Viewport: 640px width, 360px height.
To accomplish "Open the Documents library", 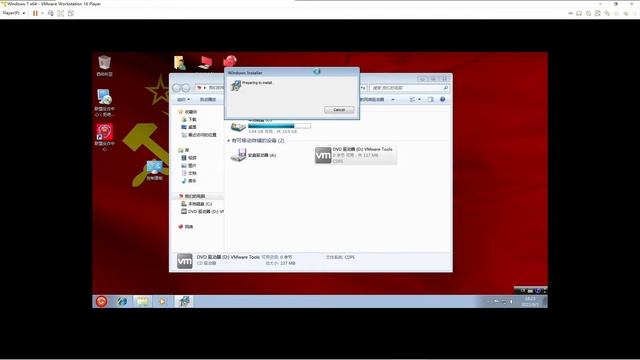I will (x=189, y=173).
